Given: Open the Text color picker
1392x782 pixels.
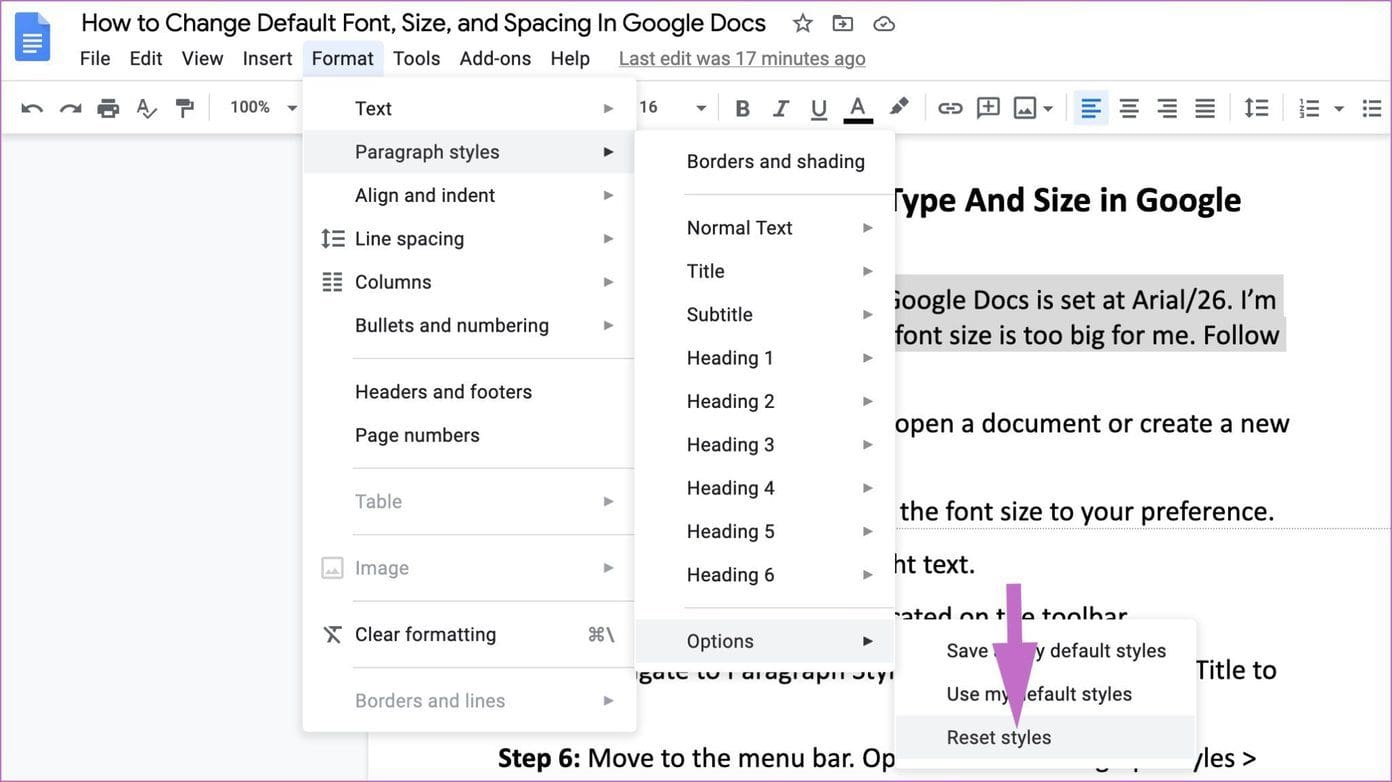Looking at the screenshot, I should point(857,107).
